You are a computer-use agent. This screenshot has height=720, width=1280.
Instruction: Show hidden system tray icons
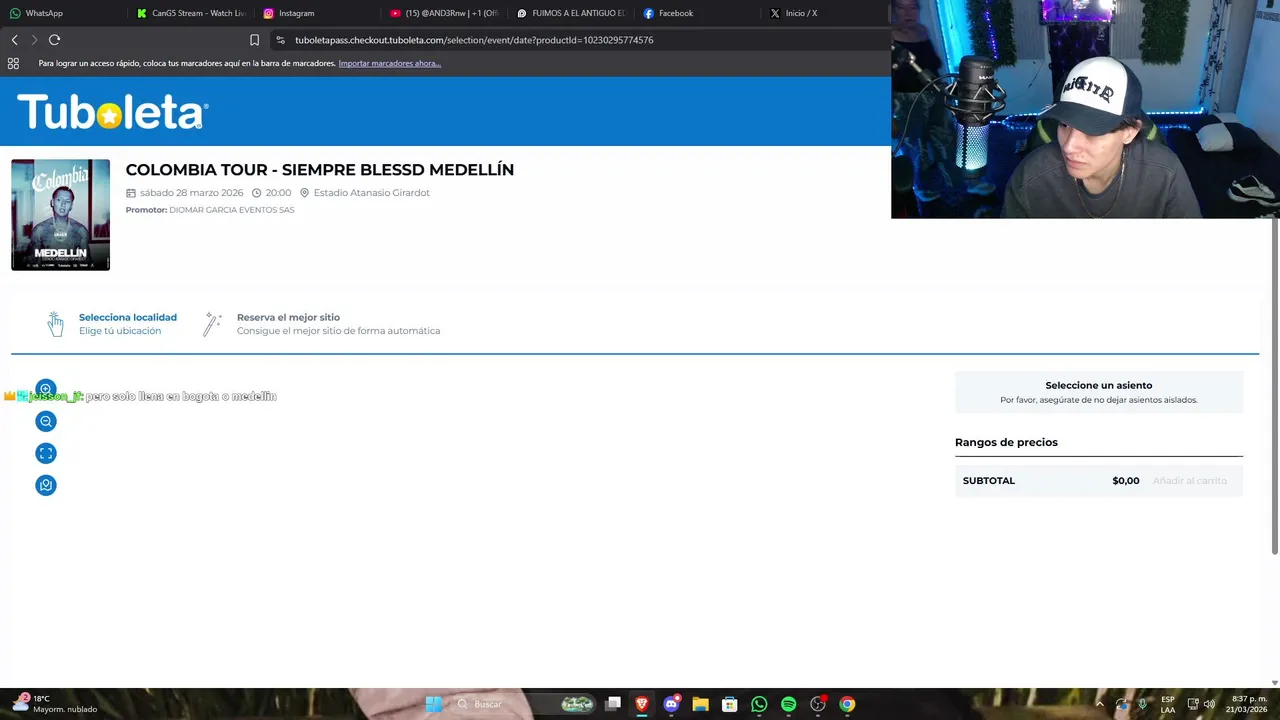[x=1100, y=704]
